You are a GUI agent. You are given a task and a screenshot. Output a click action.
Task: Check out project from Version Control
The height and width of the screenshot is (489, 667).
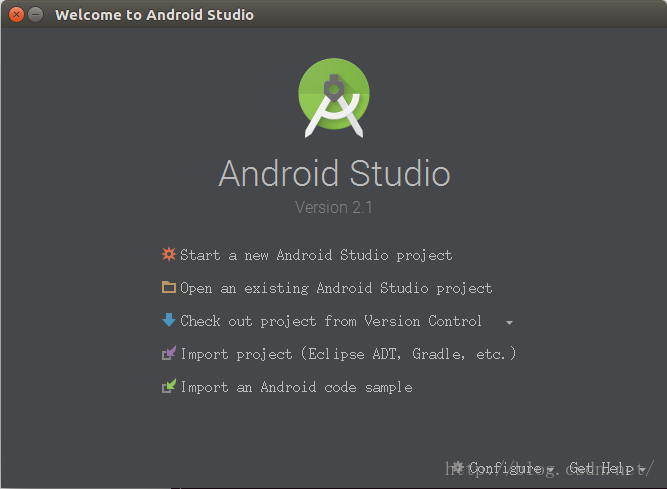point(331,321)
